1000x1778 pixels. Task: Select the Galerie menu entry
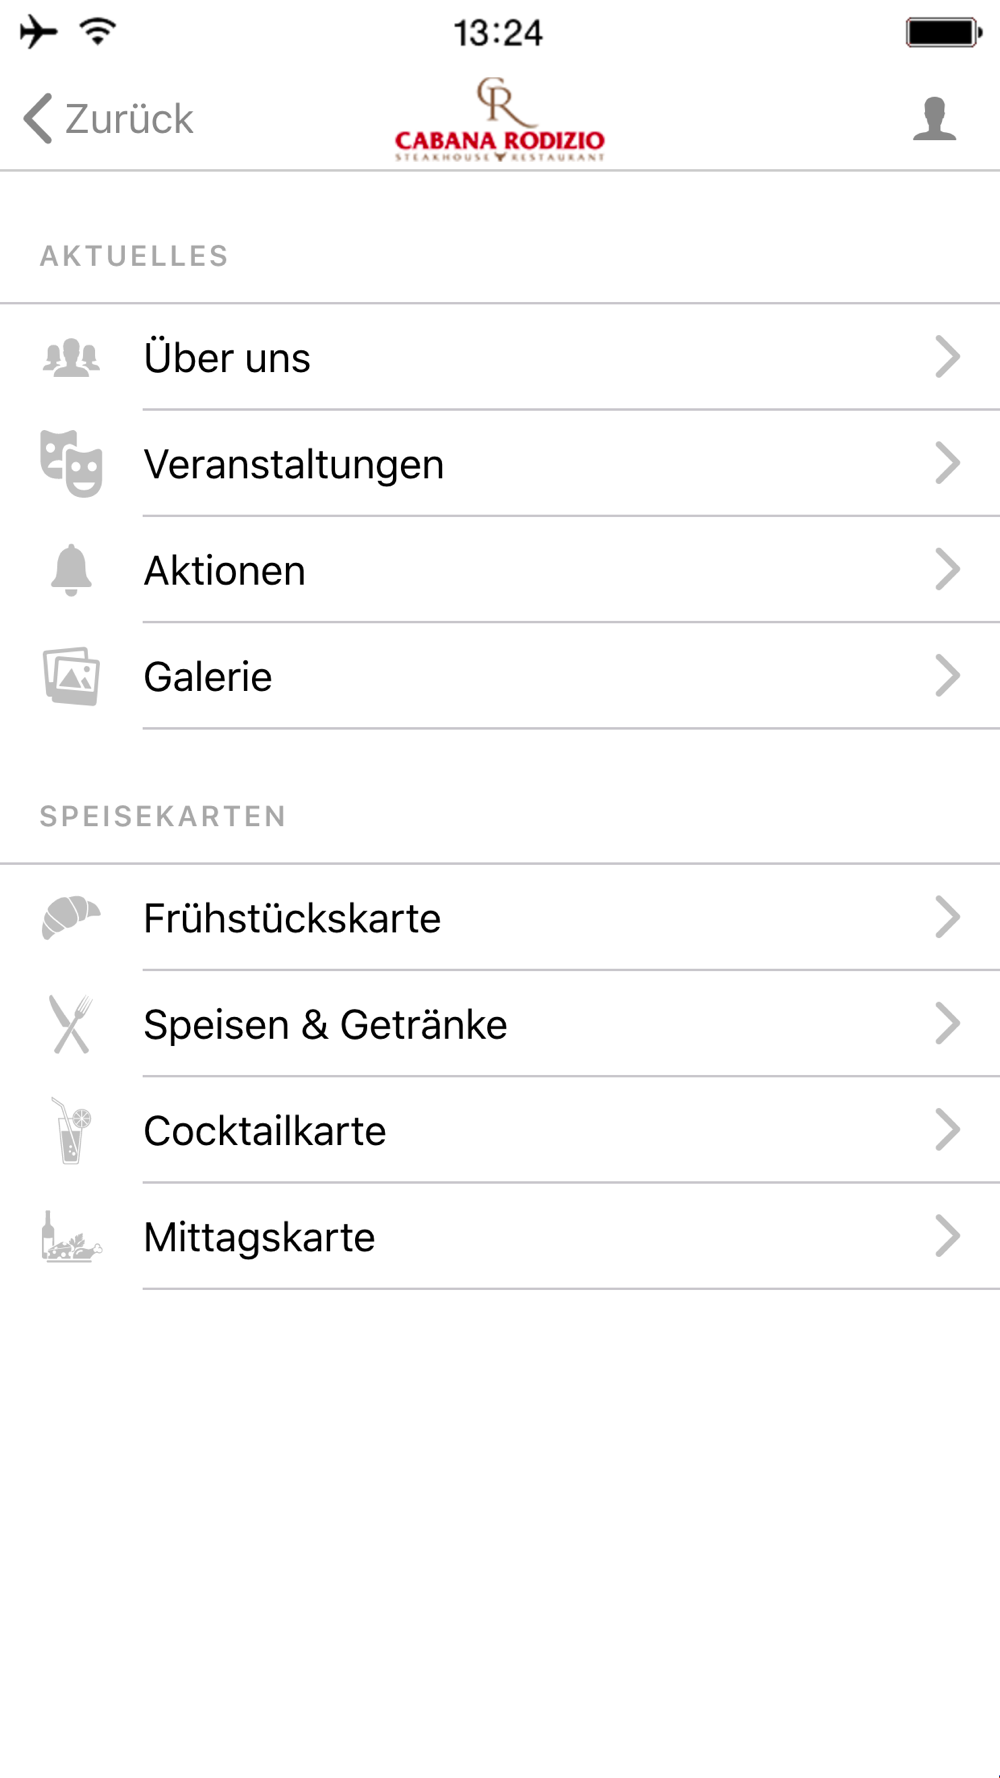click(x=208, y=677)
